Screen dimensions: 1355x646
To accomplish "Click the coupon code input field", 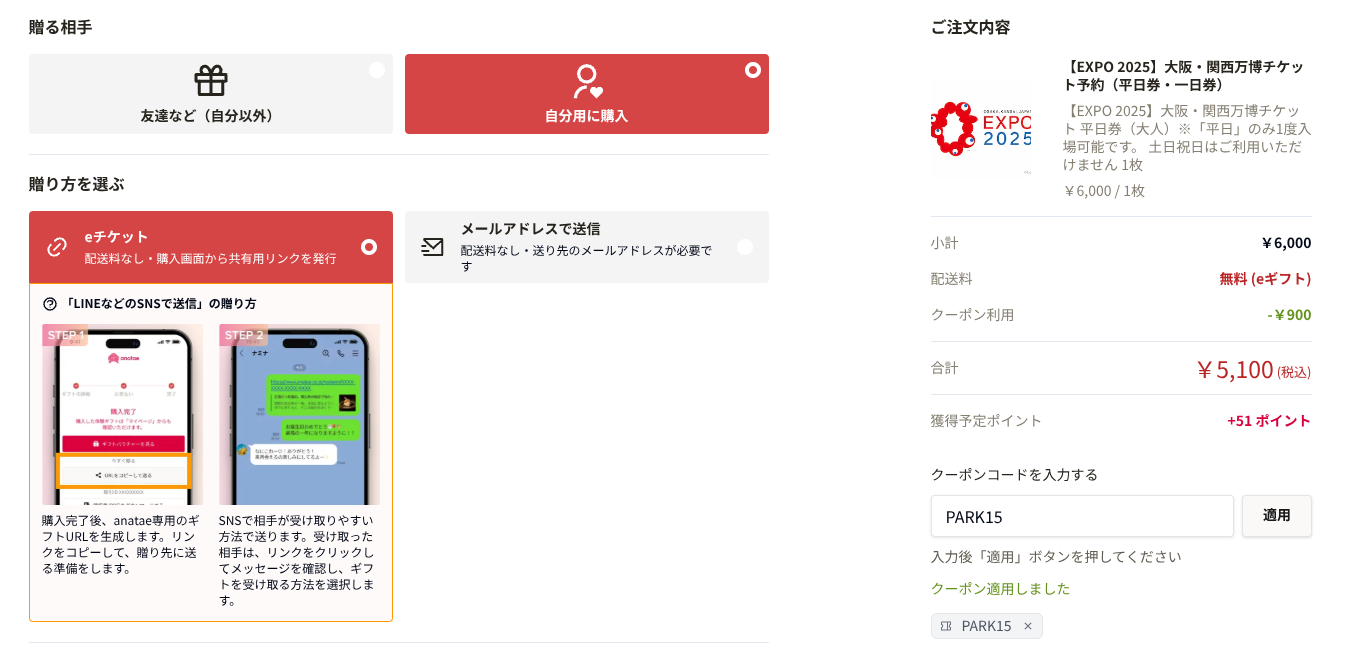I will point(1082,516).
